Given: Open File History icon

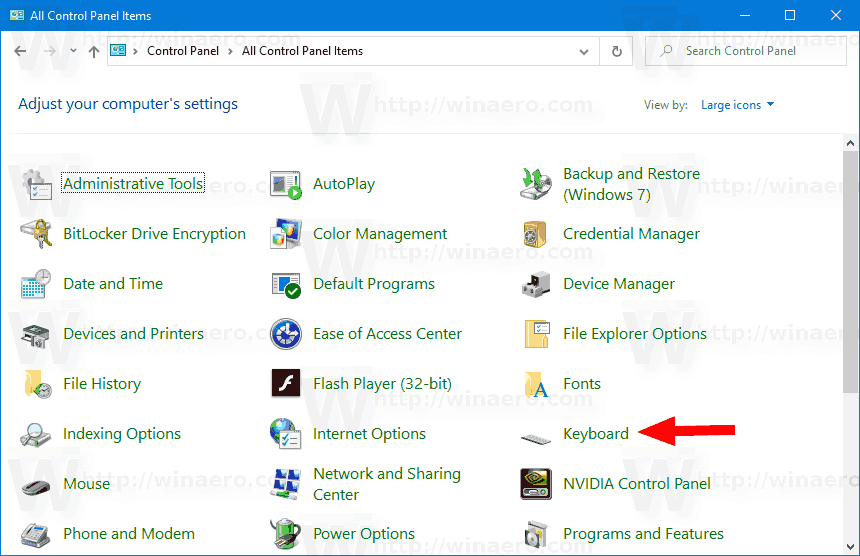Looking at the screenshot, I should [x=38, y=384].
